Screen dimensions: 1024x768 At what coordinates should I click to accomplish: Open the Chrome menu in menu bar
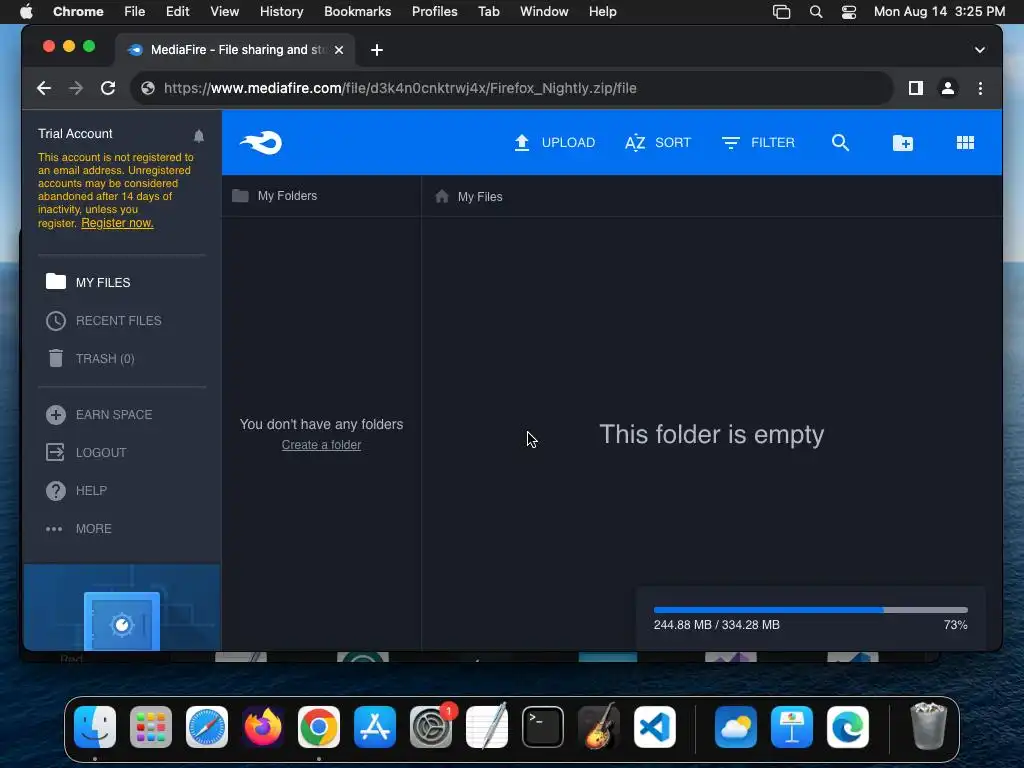click(78, 12)
